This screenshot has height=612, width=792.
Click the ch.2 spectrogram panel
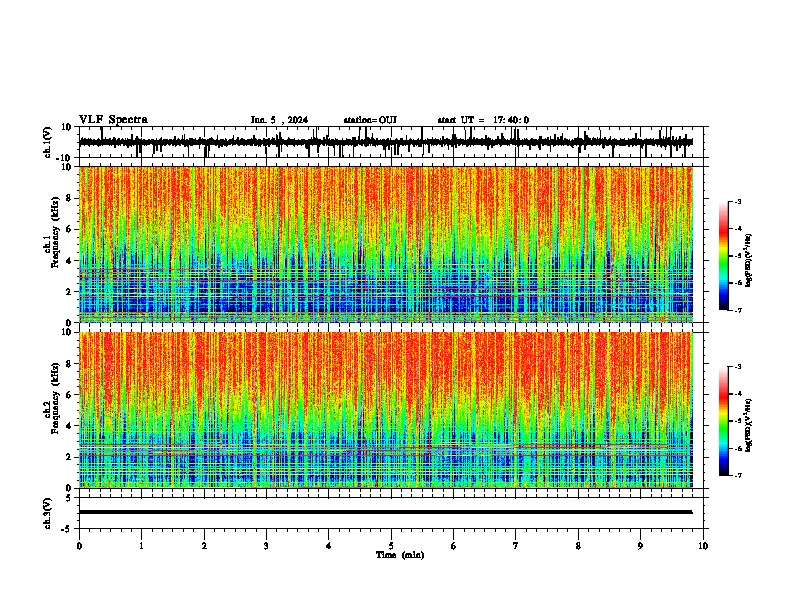[386, 410]
